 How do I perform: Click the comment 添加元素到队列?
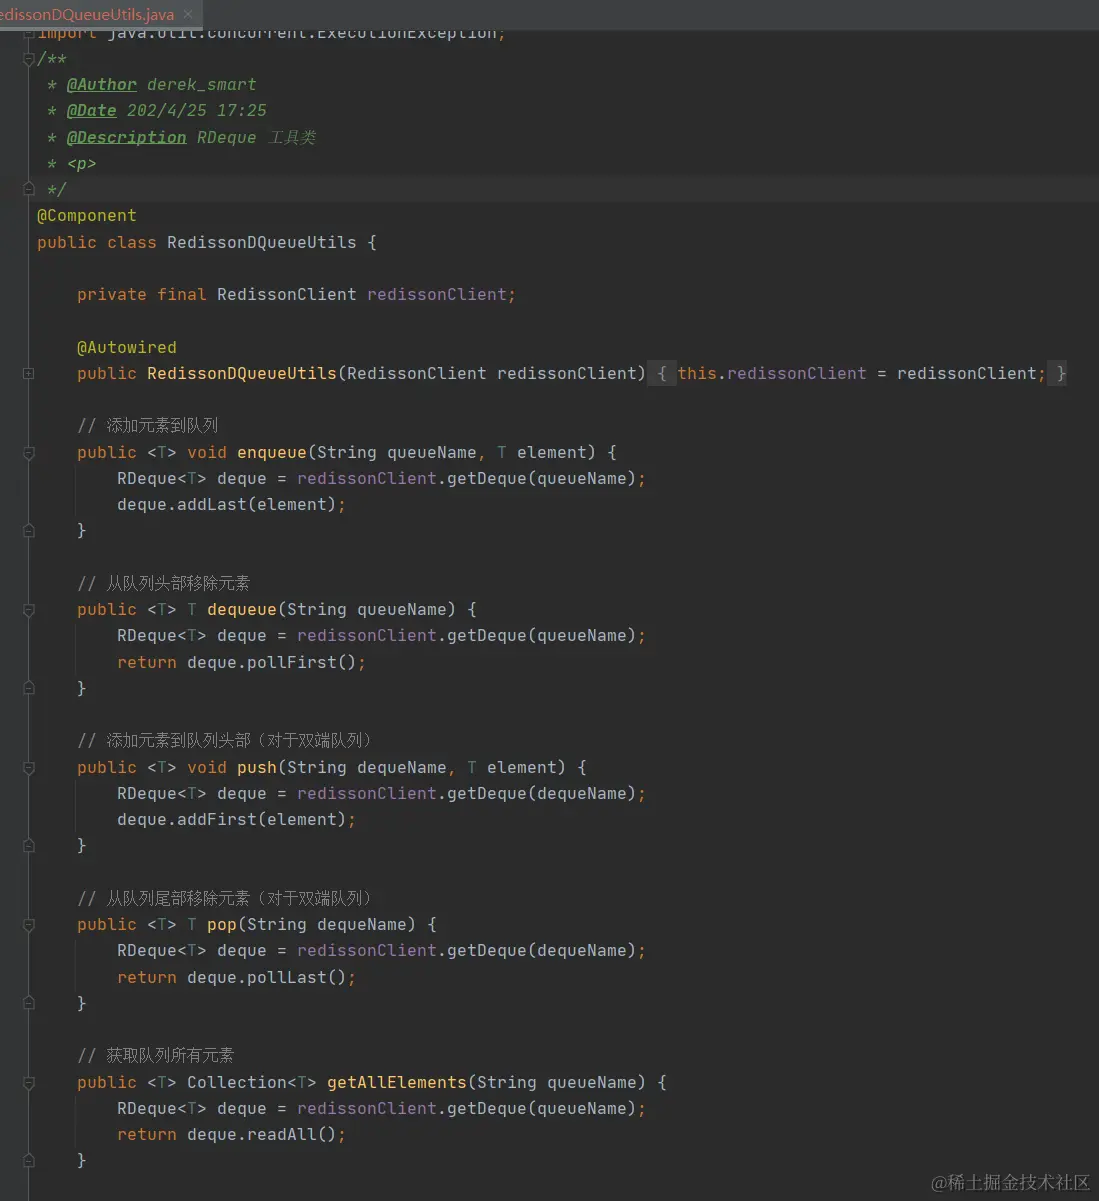coord(147,425)
